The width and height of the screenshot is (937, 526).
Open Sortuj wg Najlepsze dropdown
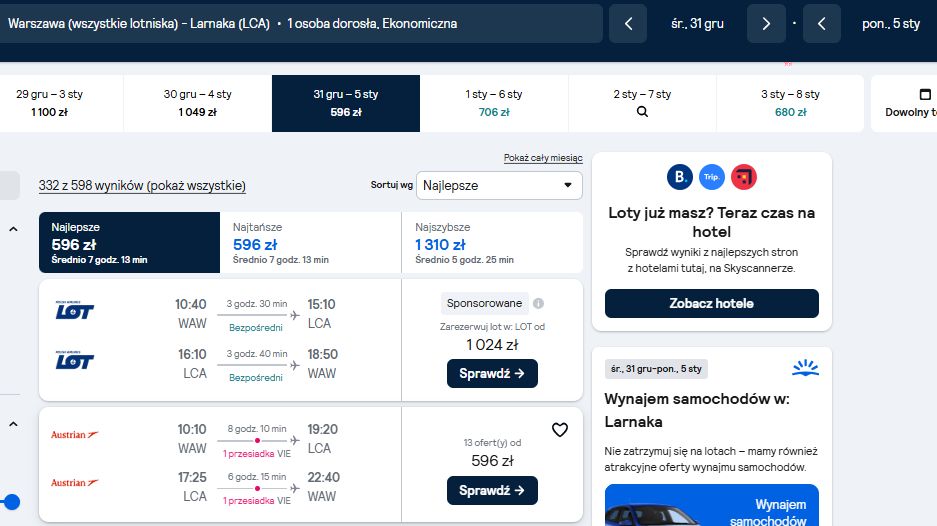pyautogui.click(x=499, y=185)
